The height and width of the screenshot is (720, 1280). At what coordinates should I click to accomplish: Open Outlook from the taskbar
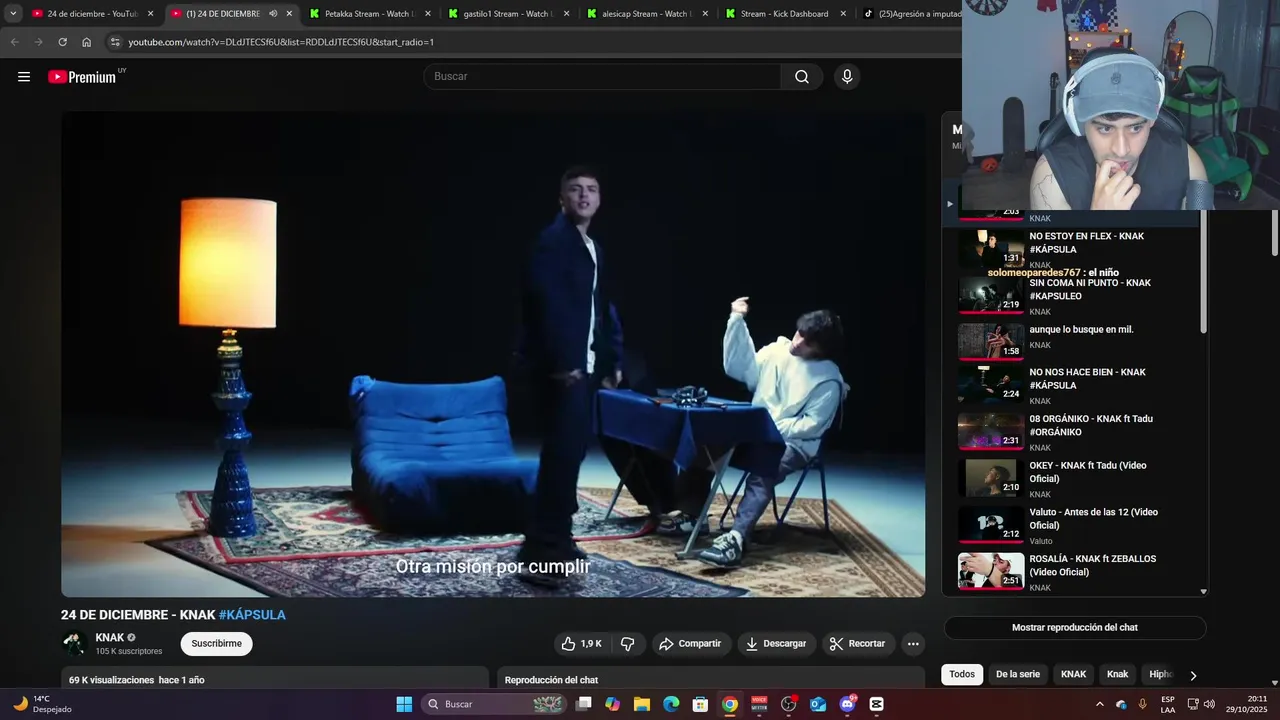[818, 704]
